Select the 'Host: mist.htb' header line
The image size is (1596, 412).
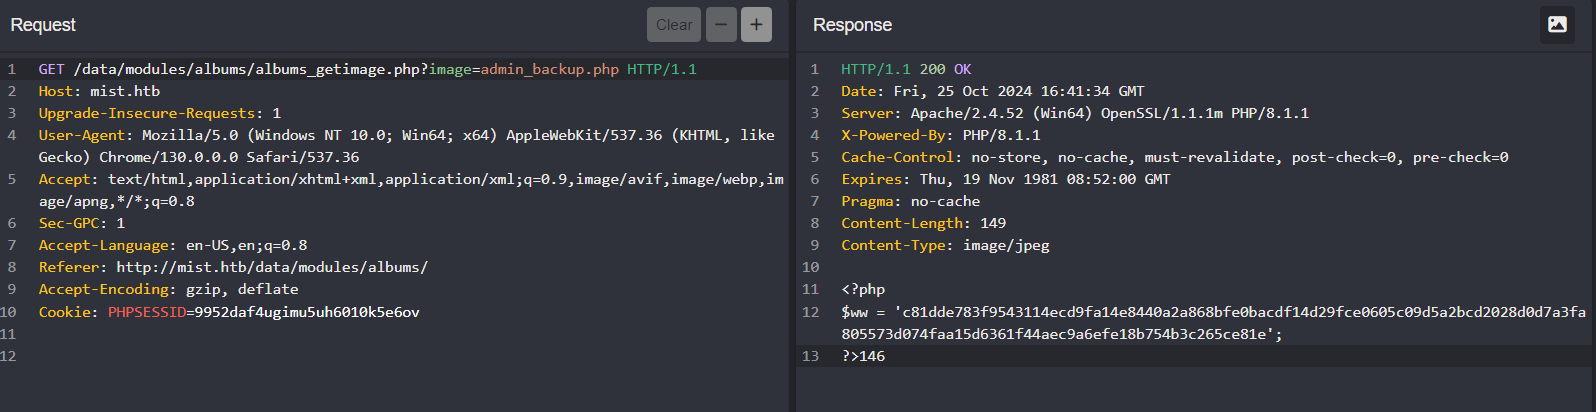99,91
